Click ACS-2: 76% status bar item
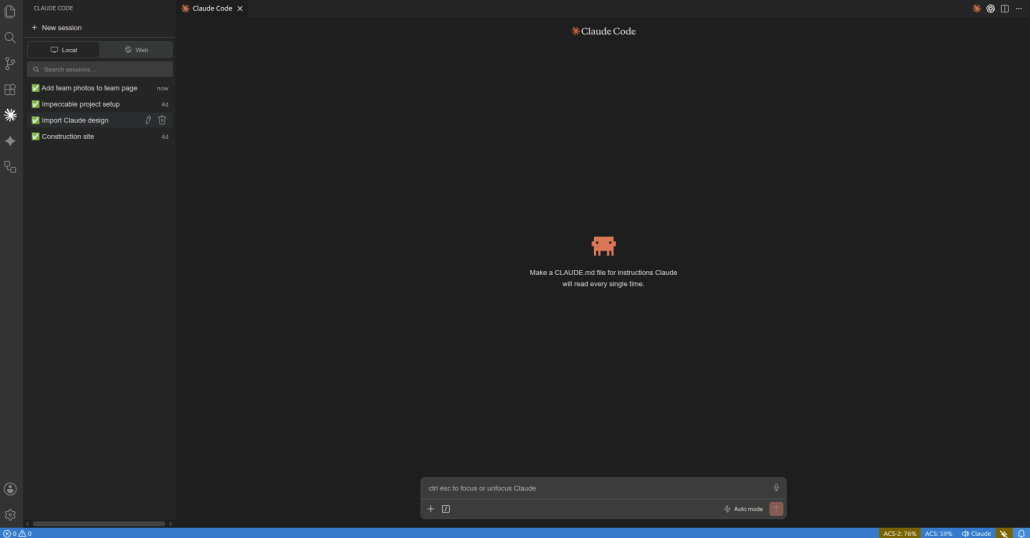 899,533
